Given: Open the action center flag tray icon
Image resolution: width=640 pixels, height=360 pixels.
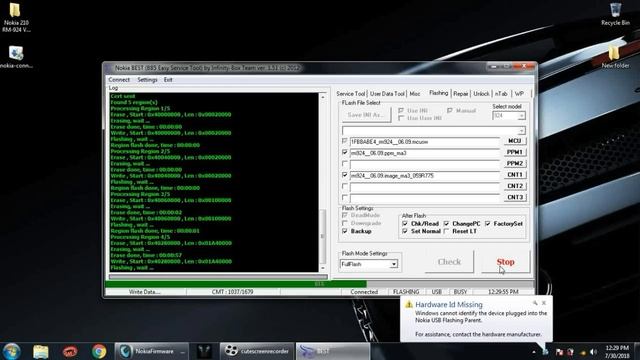Looking at the screenshot, I should (x=559, y=352).
